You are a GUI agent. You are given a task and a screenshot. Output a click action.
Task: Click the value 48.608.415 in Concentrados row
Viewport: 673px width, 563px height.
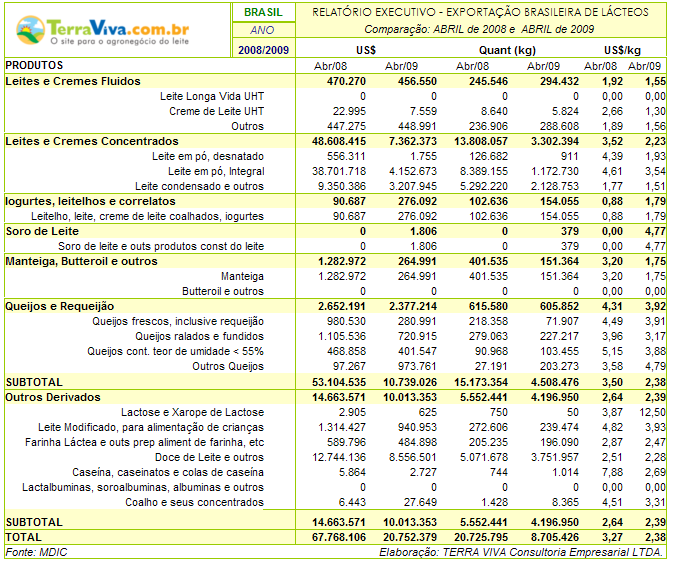tap(339, 141)
